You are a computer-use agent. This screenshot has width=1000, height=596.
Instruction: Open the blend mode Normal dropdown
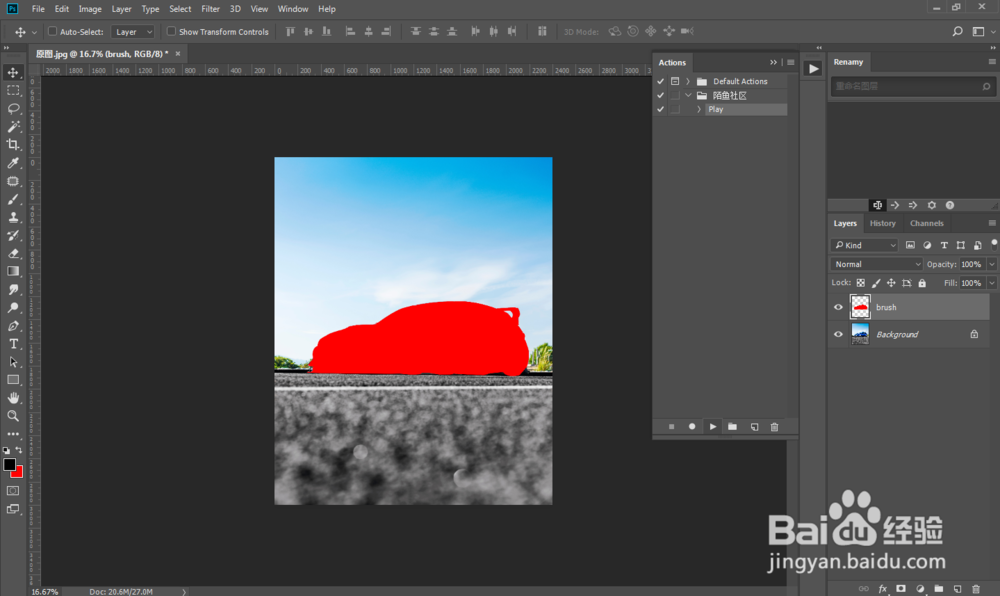click(876, 264)
